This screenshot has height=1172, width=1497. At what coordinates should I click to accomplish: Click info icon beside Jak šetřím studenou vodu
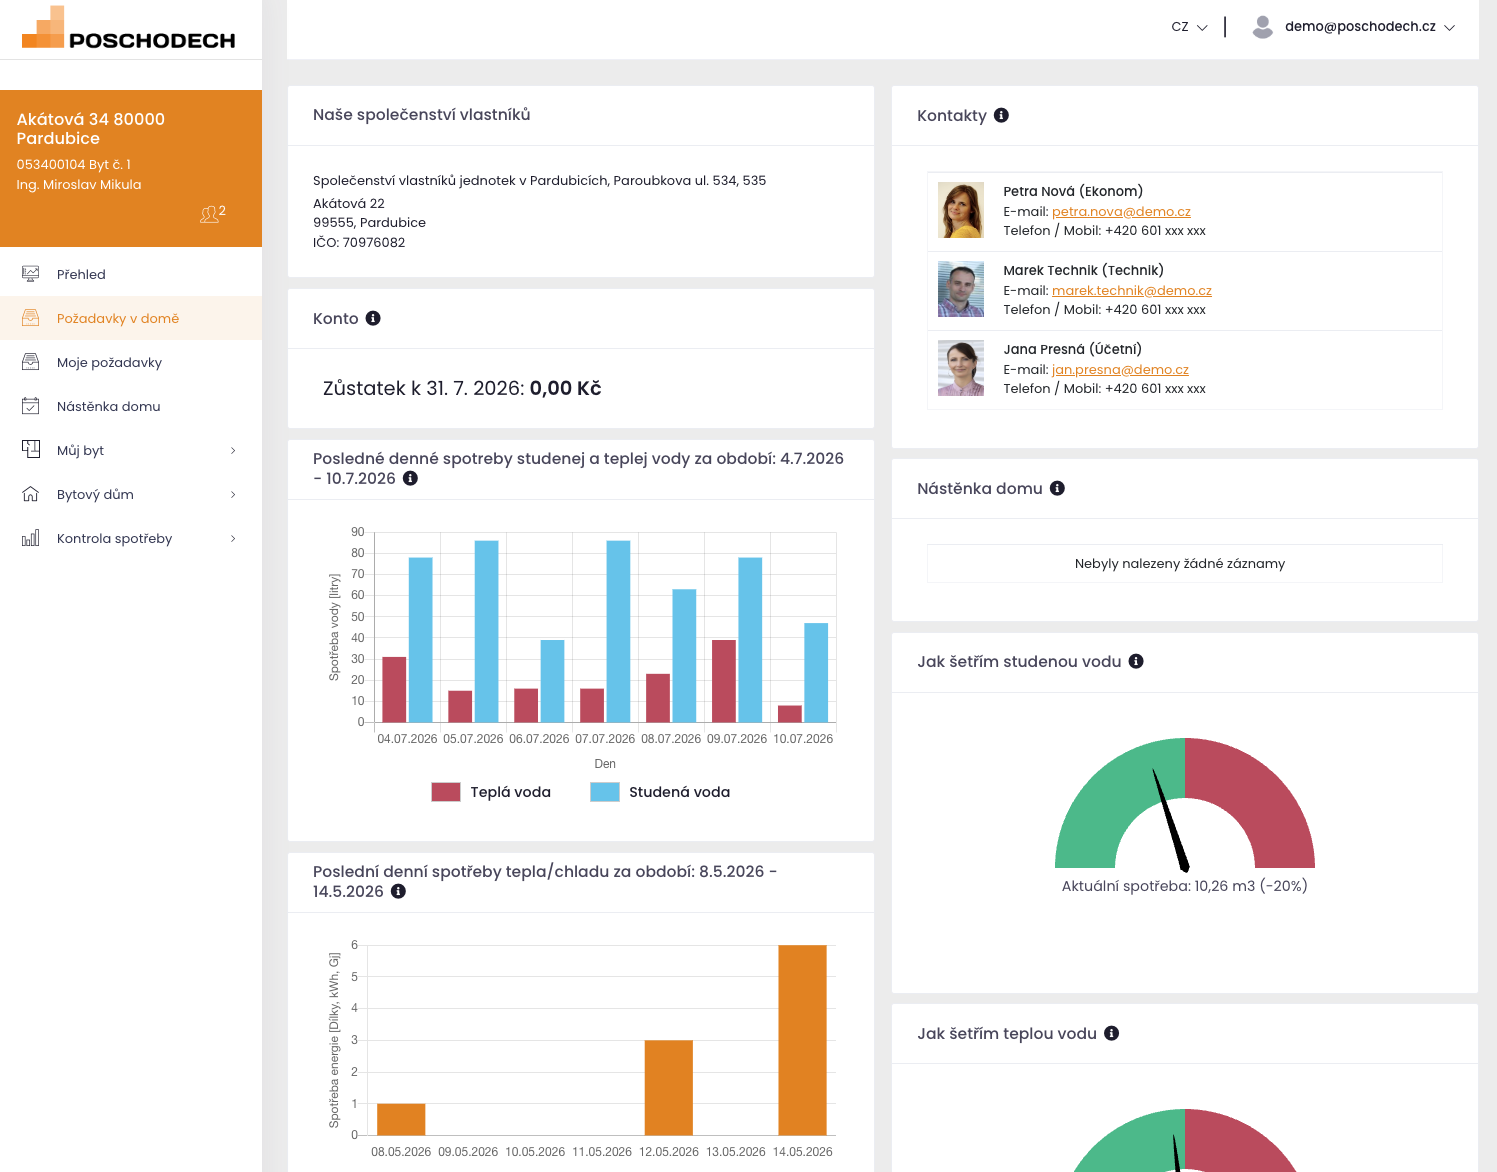click(x=1136, y=661)
